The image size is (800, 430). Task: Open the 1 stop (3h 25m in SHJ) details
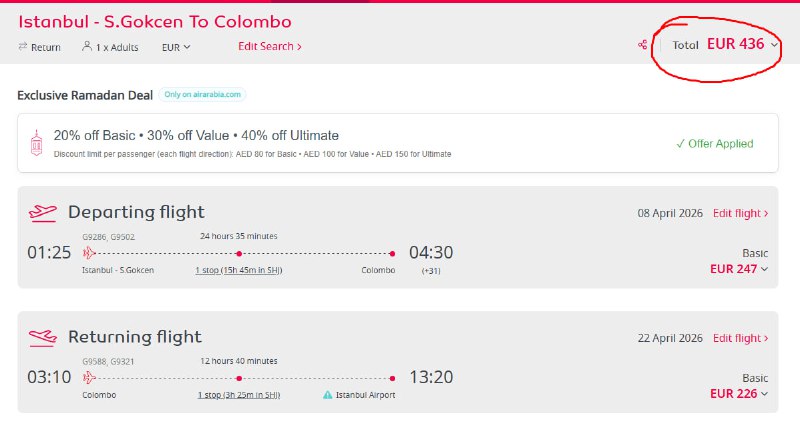click(238, 395)
